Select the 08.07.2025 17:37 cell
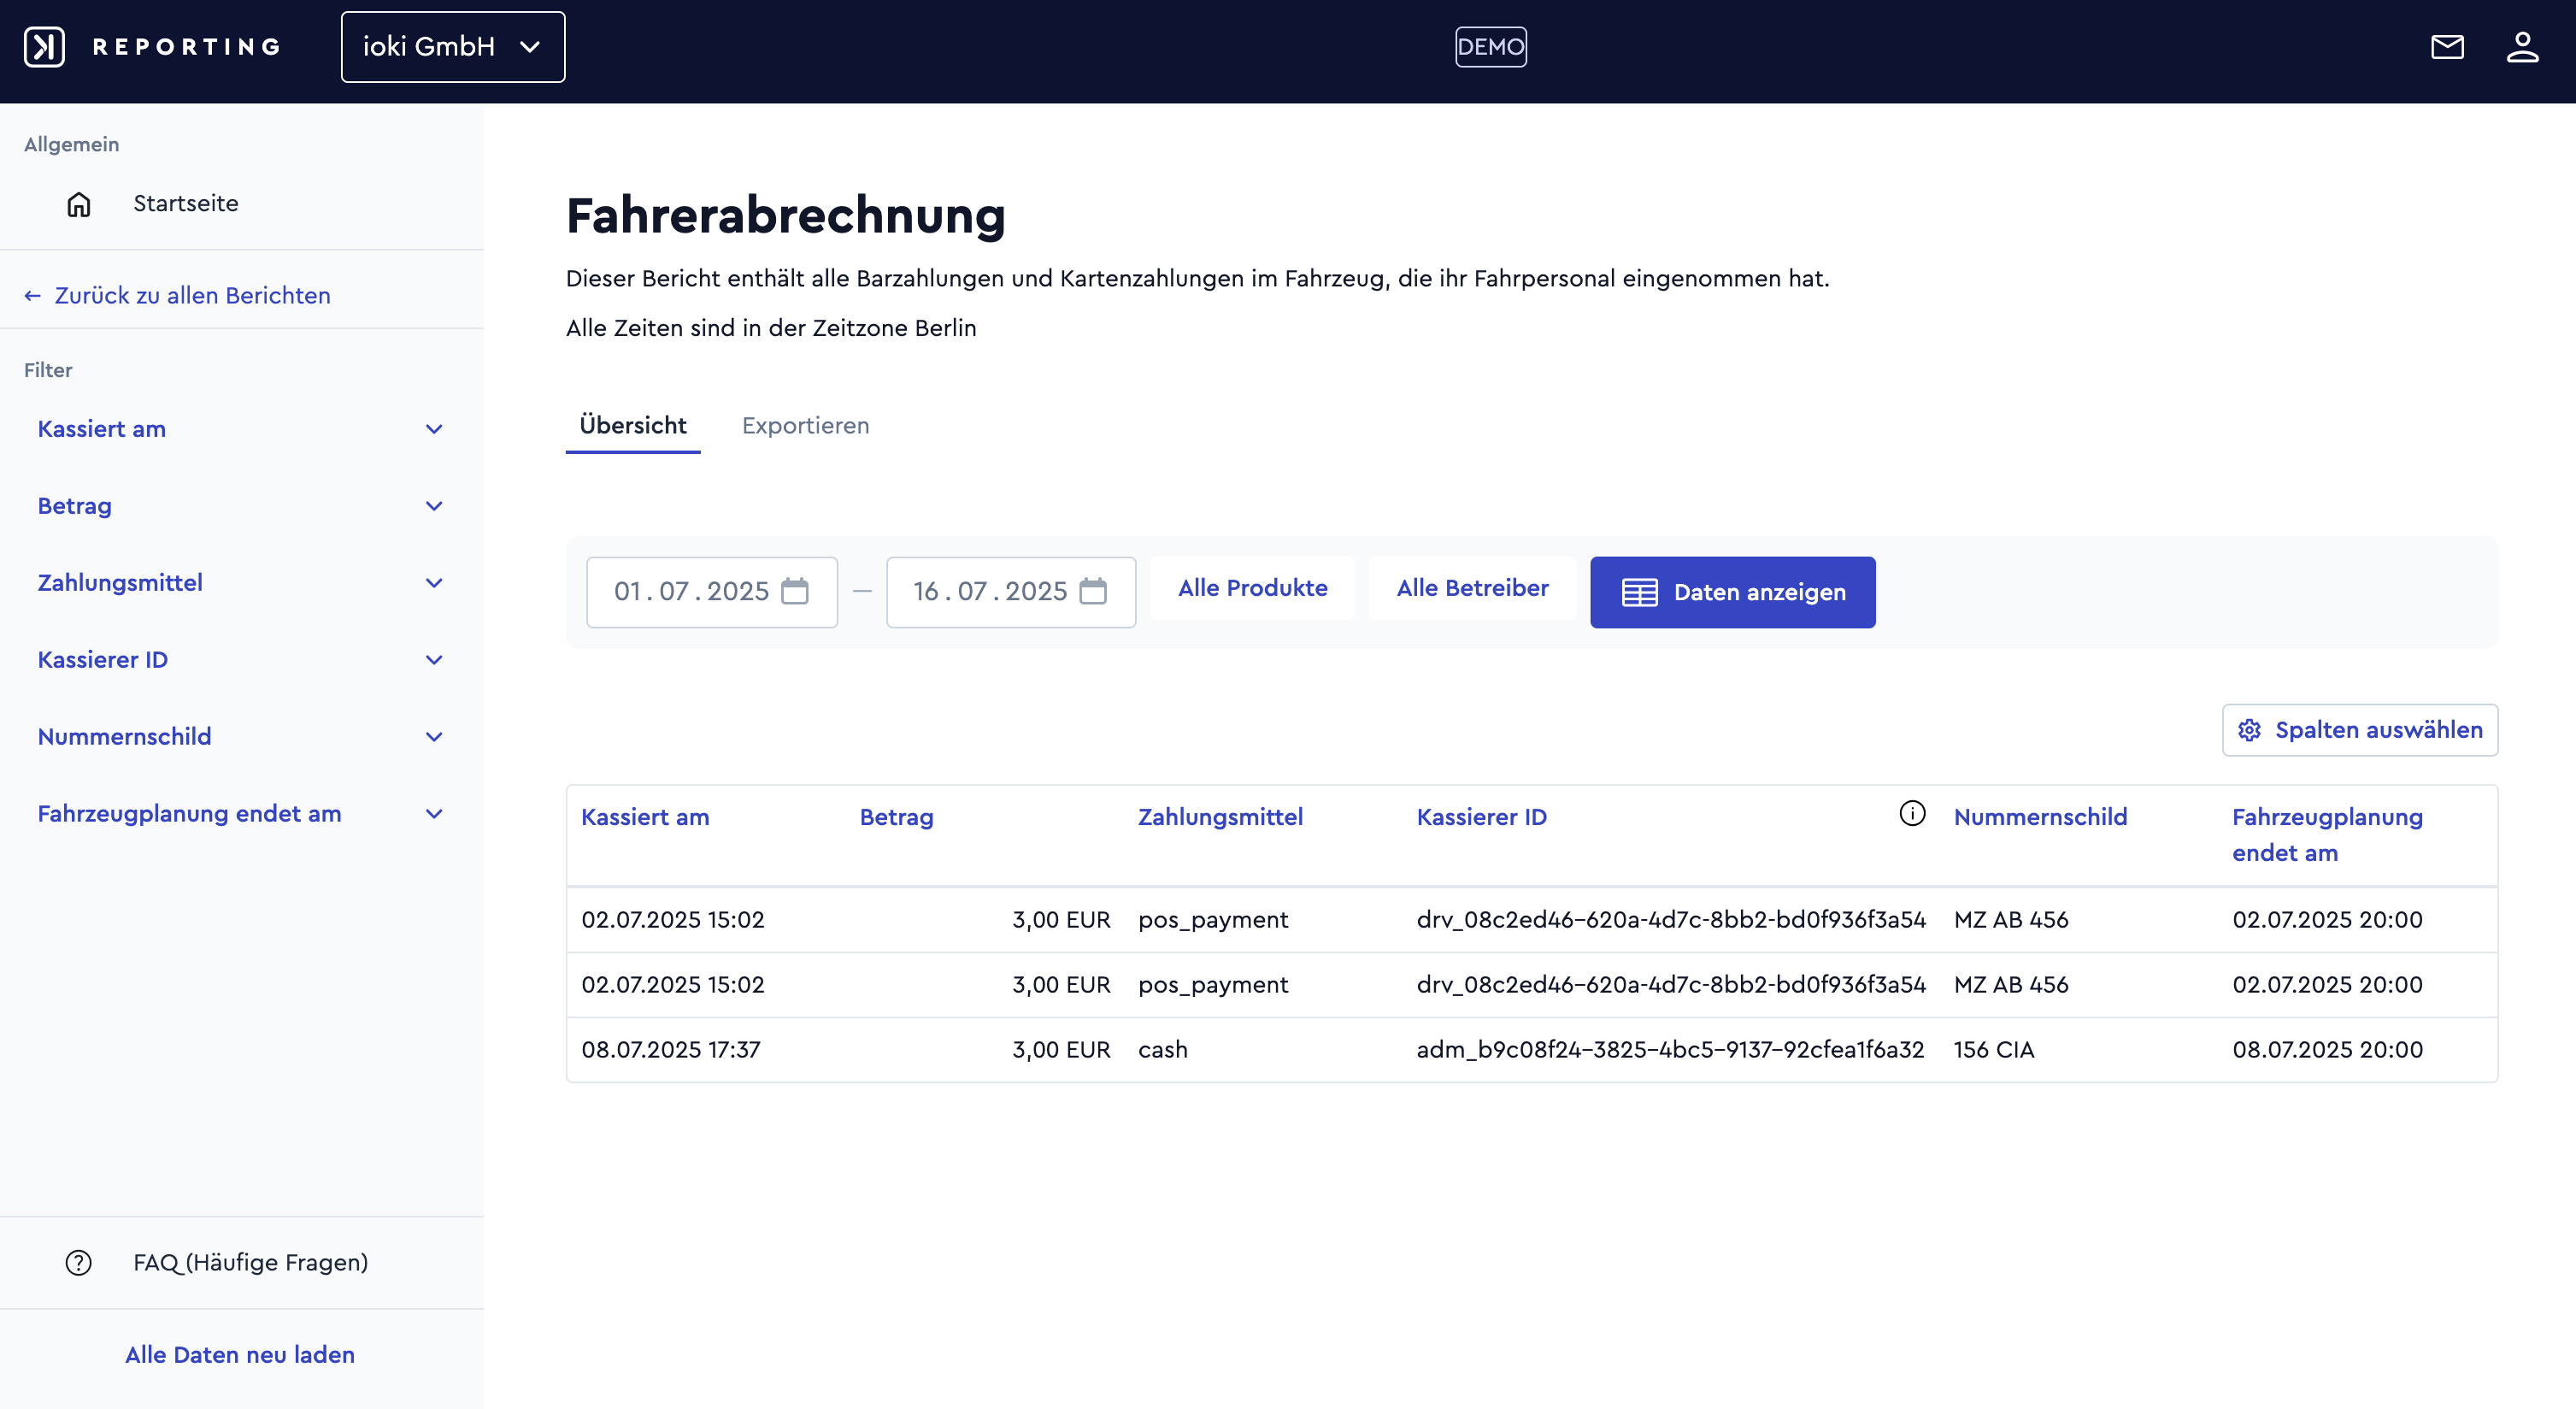 click(x=671, y=1050)
